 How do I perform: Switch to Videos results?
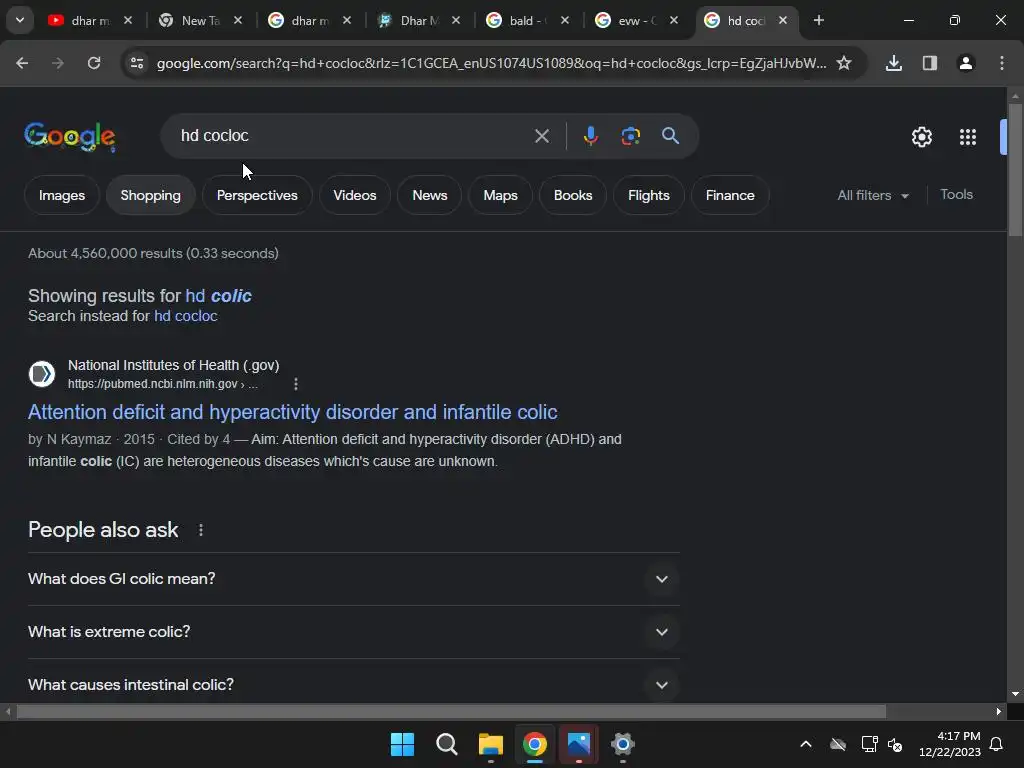coord(355,195)
